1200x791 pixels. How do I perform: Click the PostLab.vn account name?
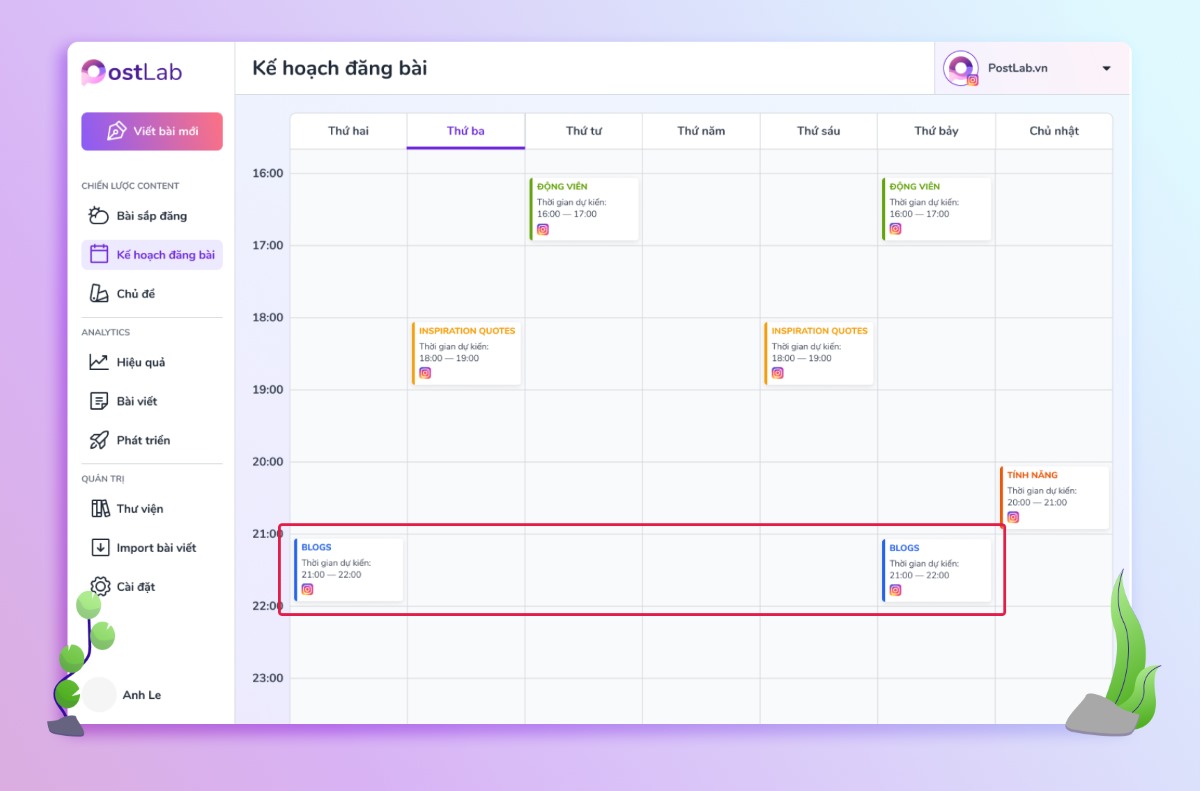tap(1018, 68)
